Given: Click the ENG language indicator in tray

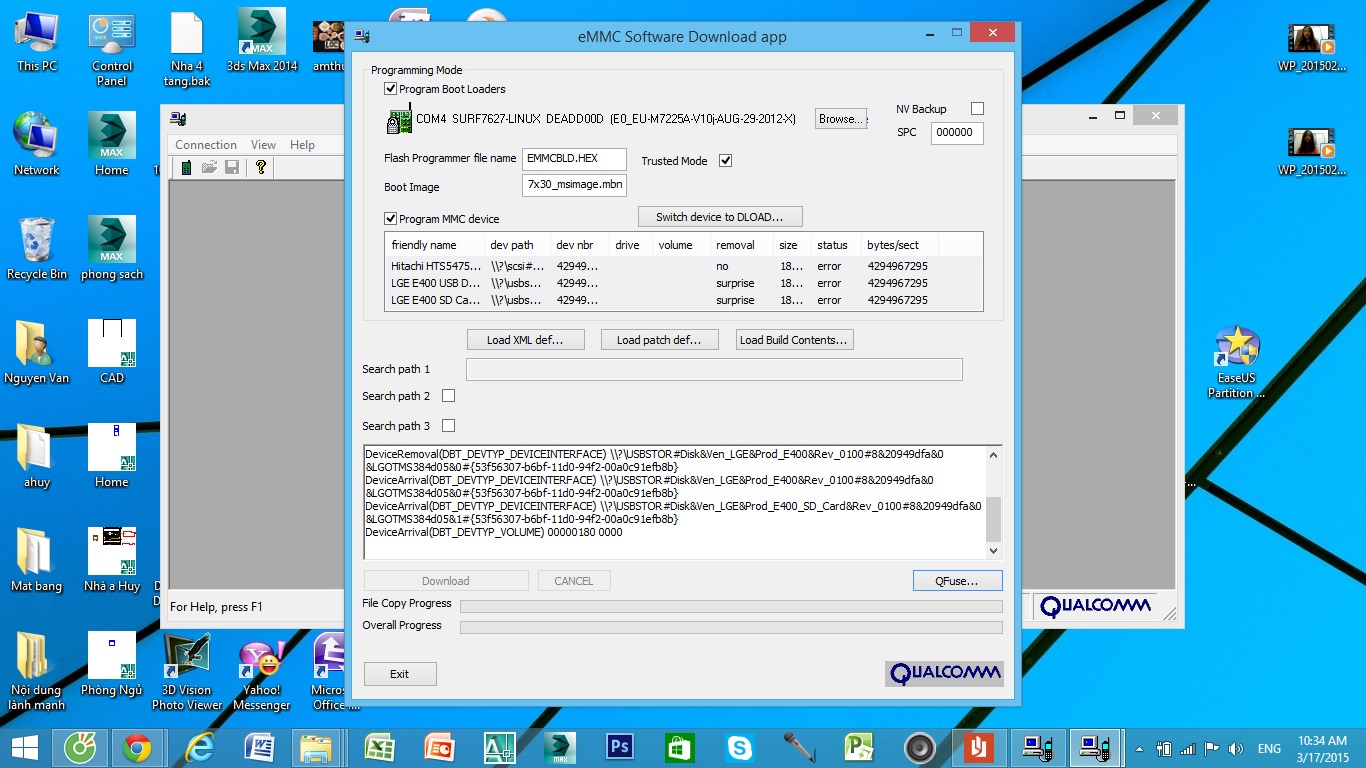Looking at the screenshot, I should (1269, 748).
